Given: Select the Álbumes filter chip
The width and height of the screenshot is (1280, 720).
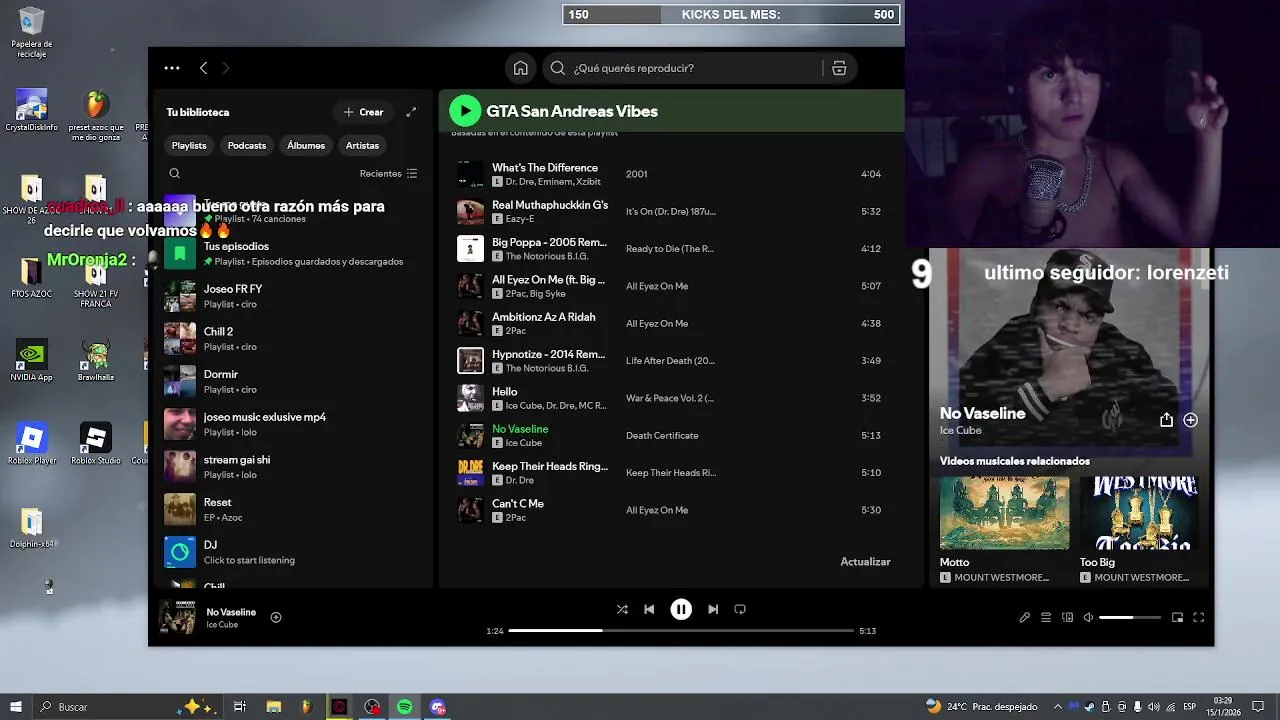Looking at the screenshot, I should (x=306, y=145).
